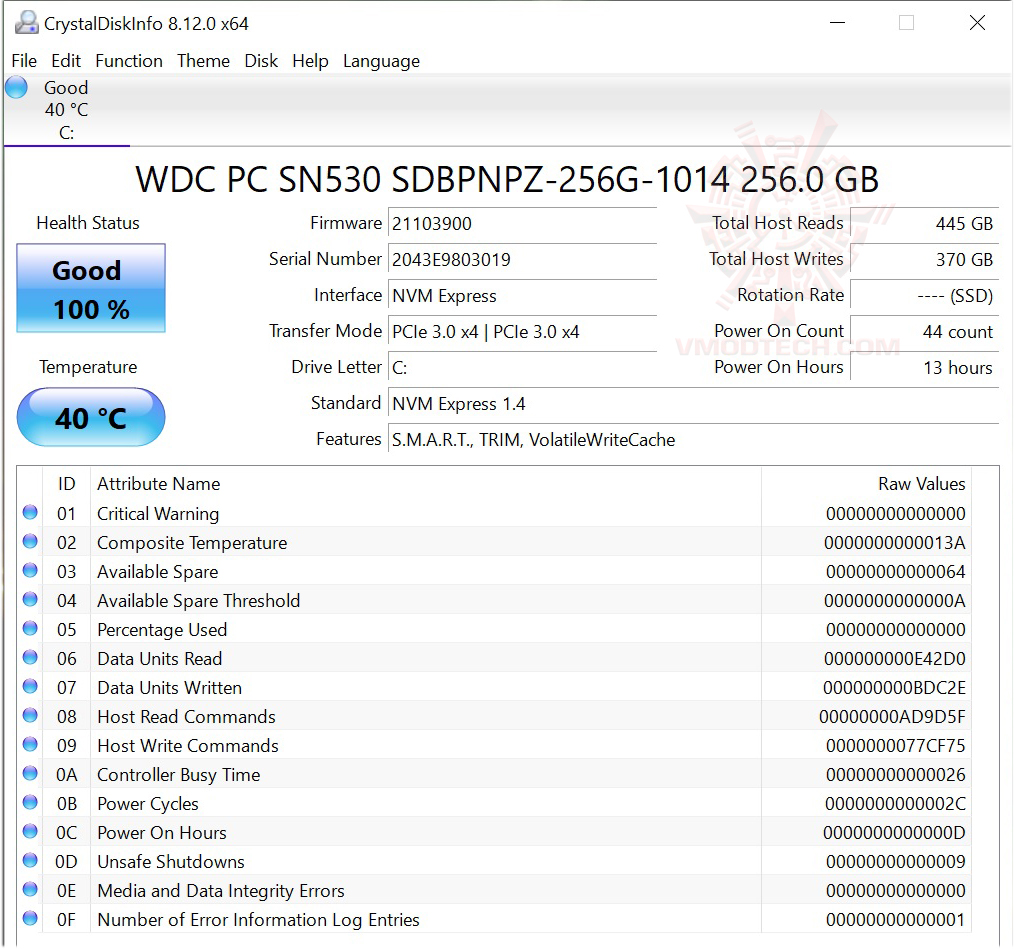The width and height of the screenshot is (1014, 949).
Task: Select the Percentage Used attribute name
Action: pos(162,629)
